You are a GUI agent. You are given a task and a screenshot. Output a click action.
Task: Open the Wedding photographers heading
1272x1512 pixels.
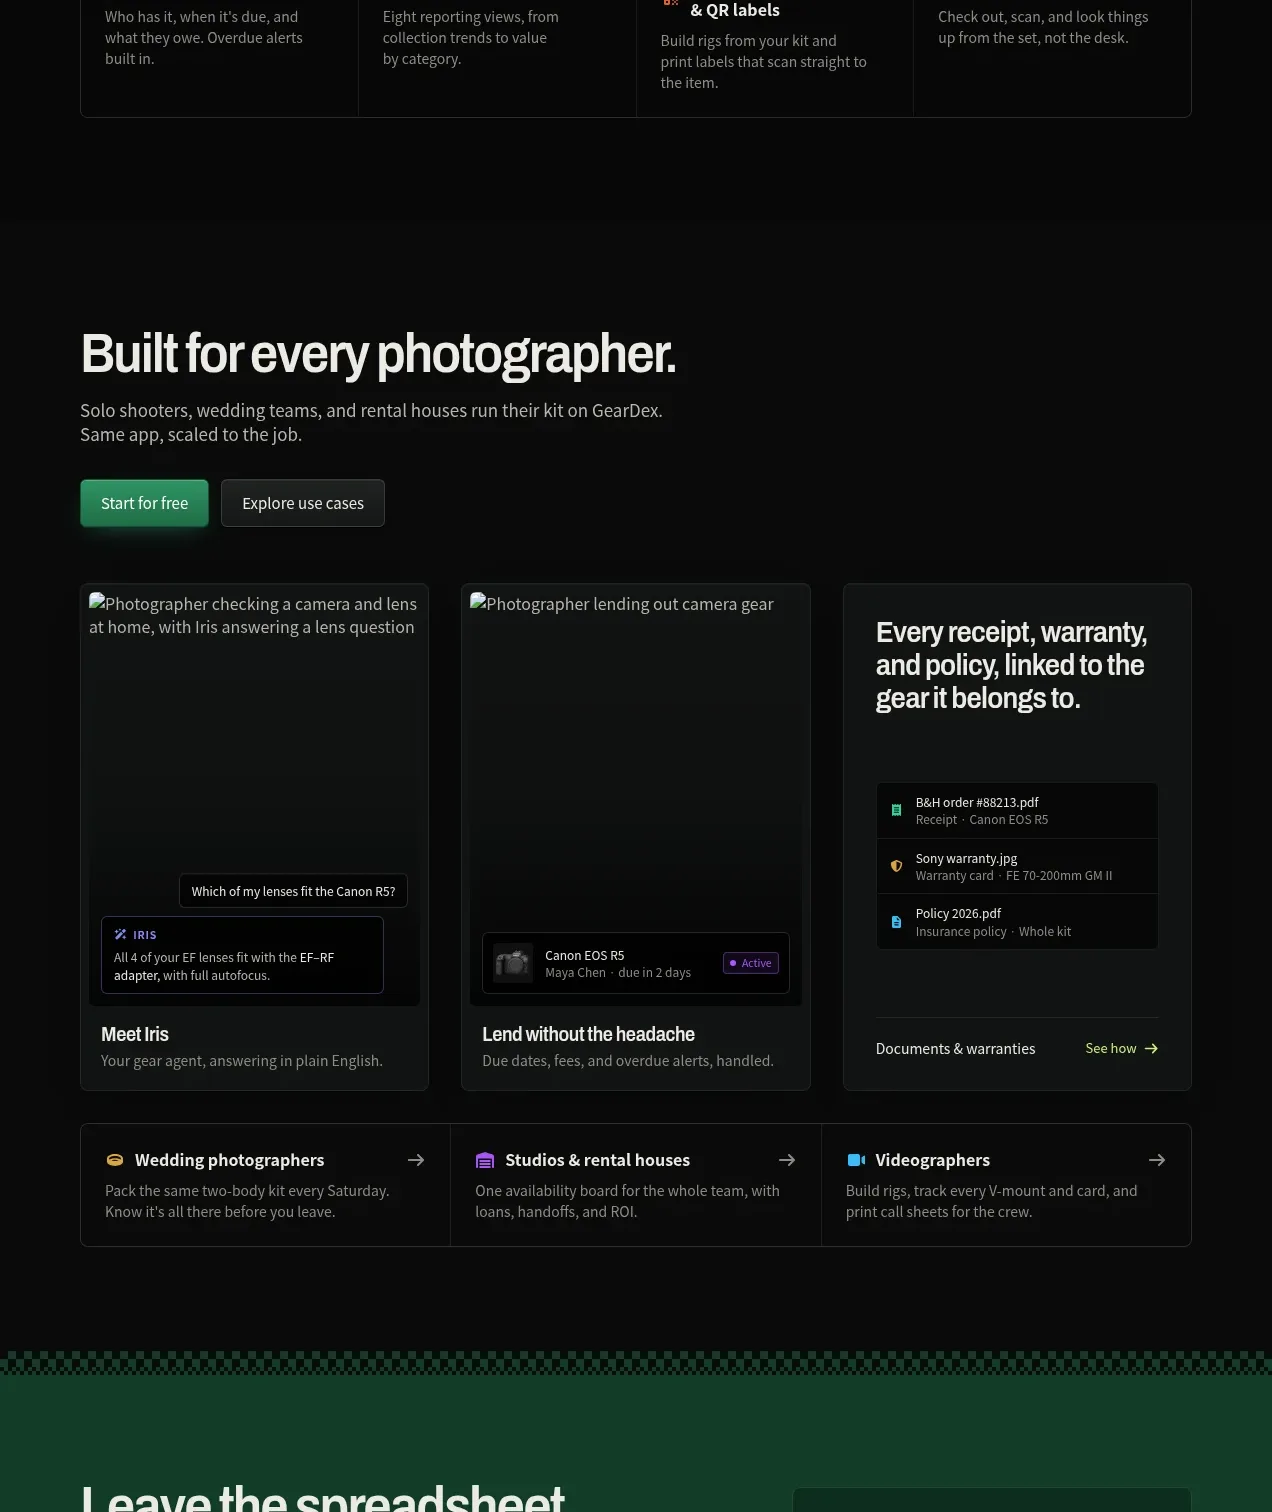pyautogui.click(x=229, y=1160)
